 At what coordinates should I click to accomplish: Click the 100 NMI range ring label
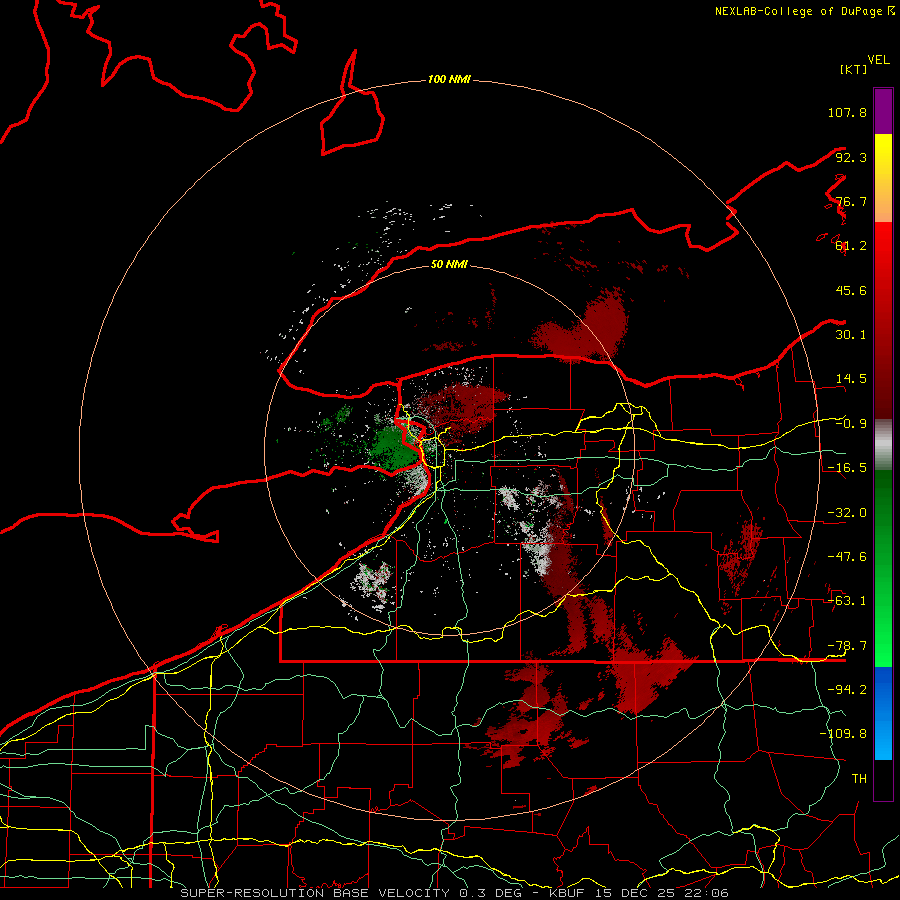(449, 79)
